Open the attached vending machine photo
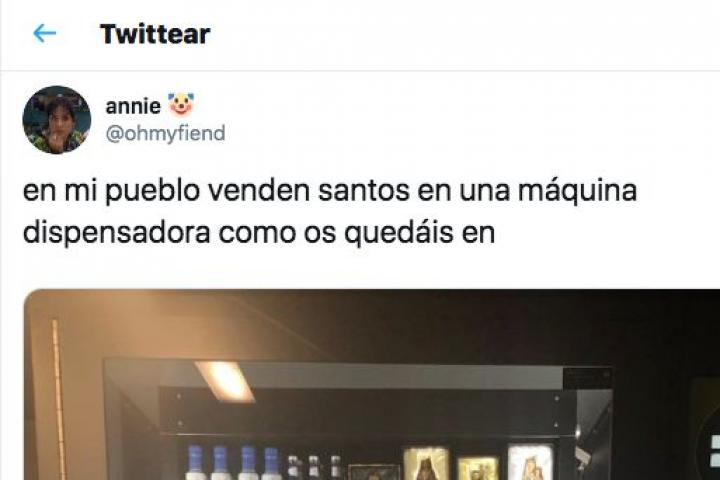The height and width of the screenshot is (480, 720). tap(371, 385)
